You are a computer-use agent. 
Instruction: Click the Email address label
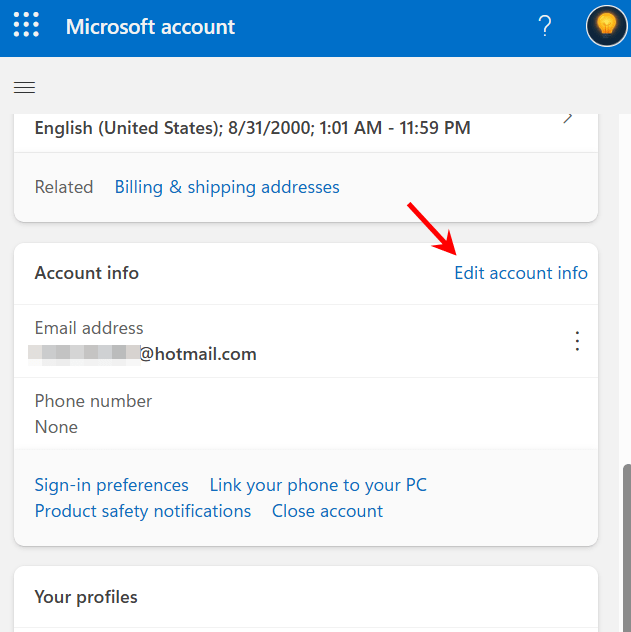pyautogui.click(x=89, y=328)
